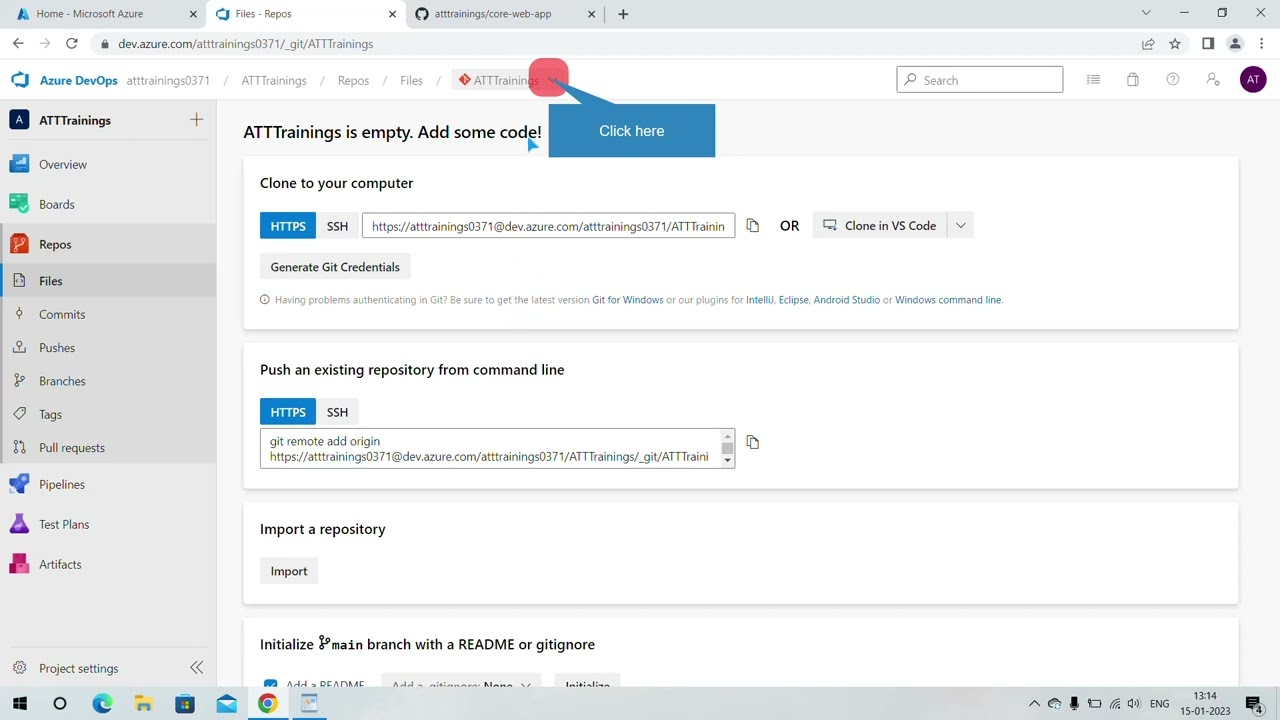
Task: Open a new browser tab
Action: (x=623, y=14)
